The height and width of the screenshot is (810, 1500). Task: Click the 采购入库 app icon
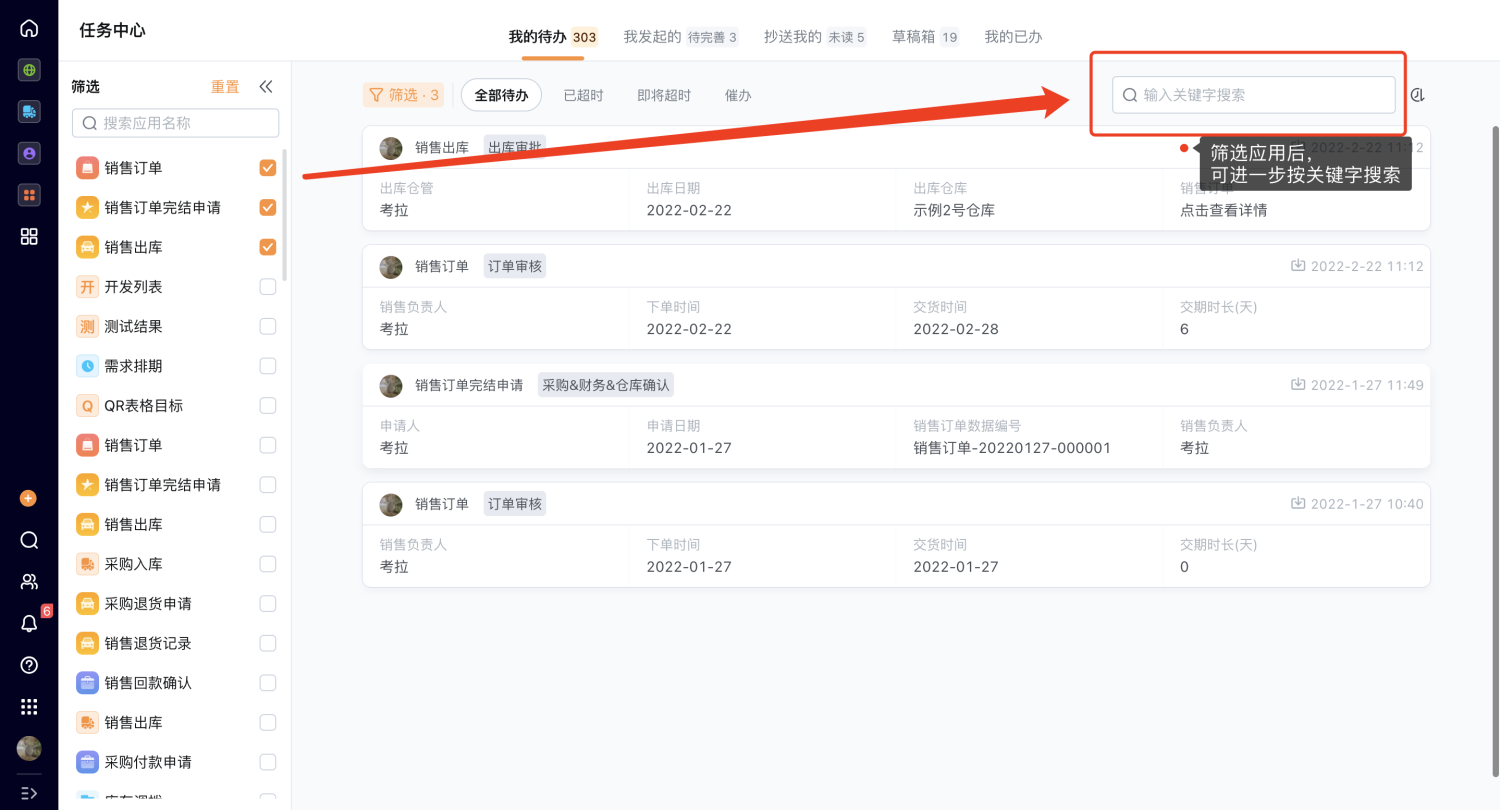[x=87, y=564]
